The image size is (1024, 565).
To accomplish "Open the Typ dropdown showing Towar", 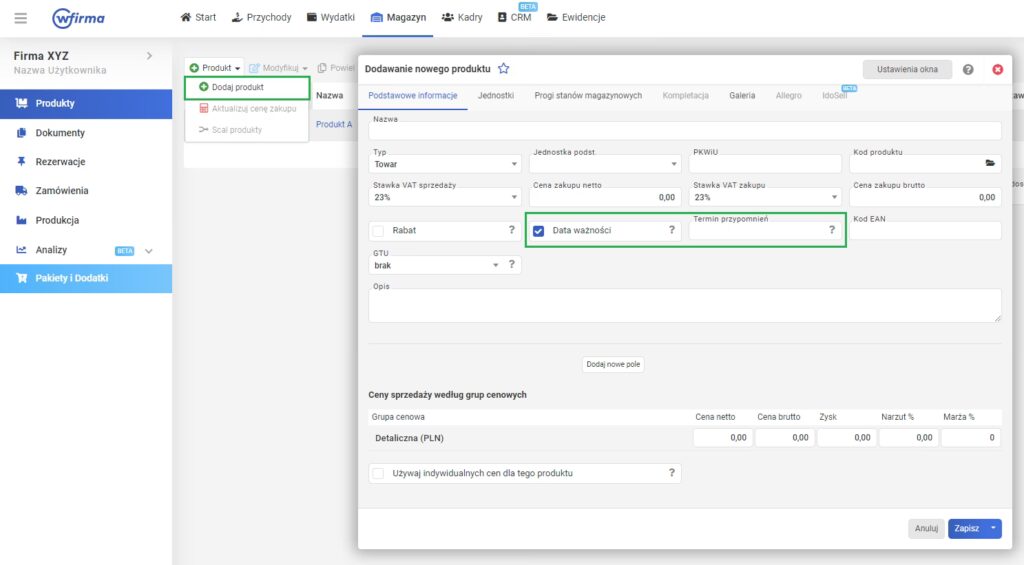I will click(445, 164).
